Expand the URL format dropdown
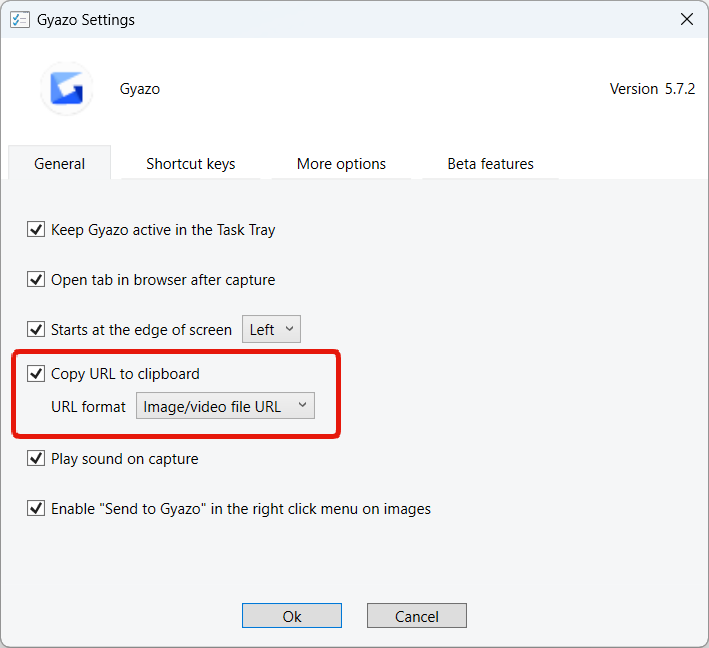 tap(225, 406)
